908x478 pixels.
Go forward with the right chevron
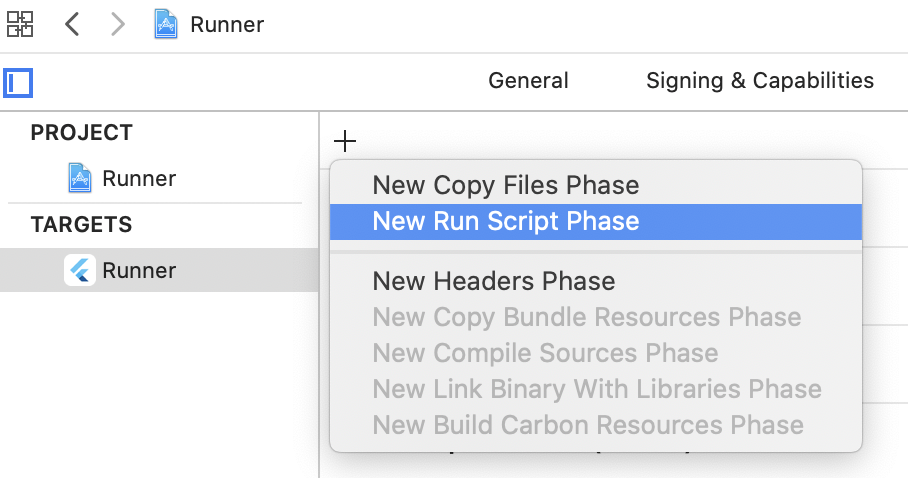[118, 24]
